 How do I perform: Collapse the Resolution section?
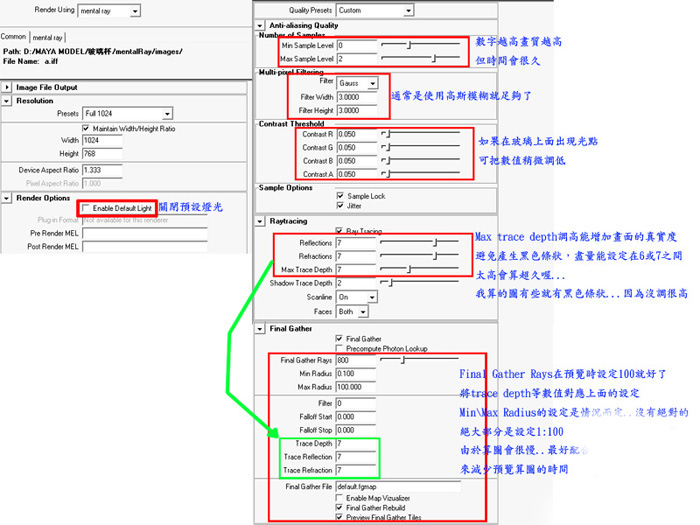pos(7,101)
